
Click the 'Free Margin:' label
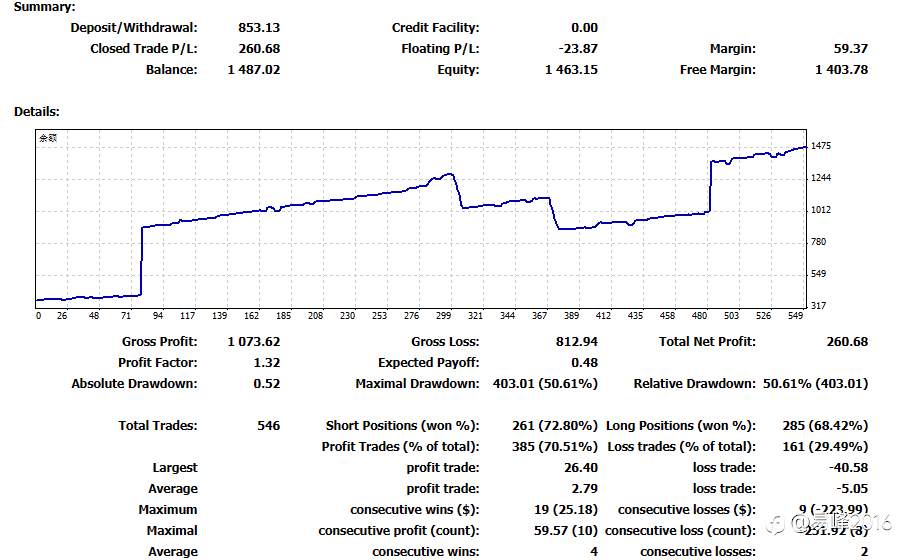click(x=717, y=70)
